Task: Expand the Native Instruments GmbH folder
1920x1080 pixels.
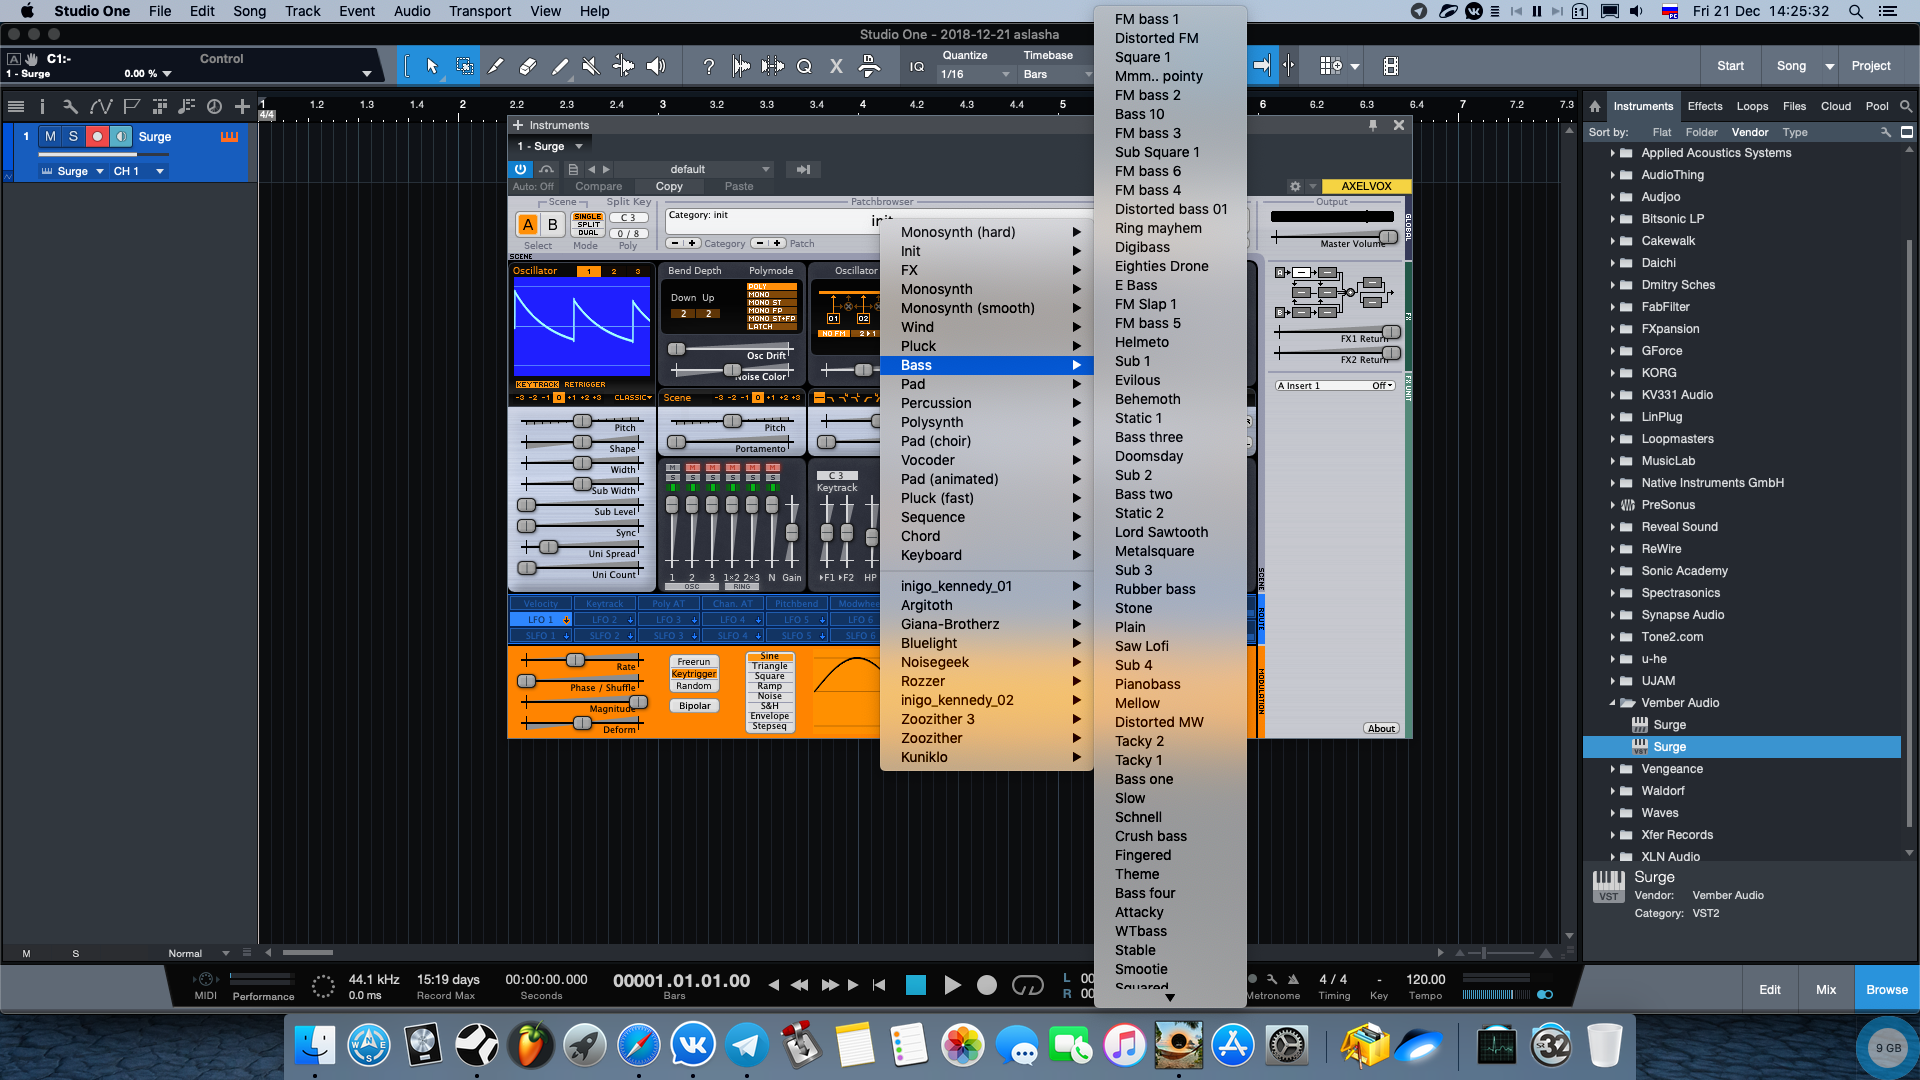Action: pyautogui.click(x=1612, y=483)
